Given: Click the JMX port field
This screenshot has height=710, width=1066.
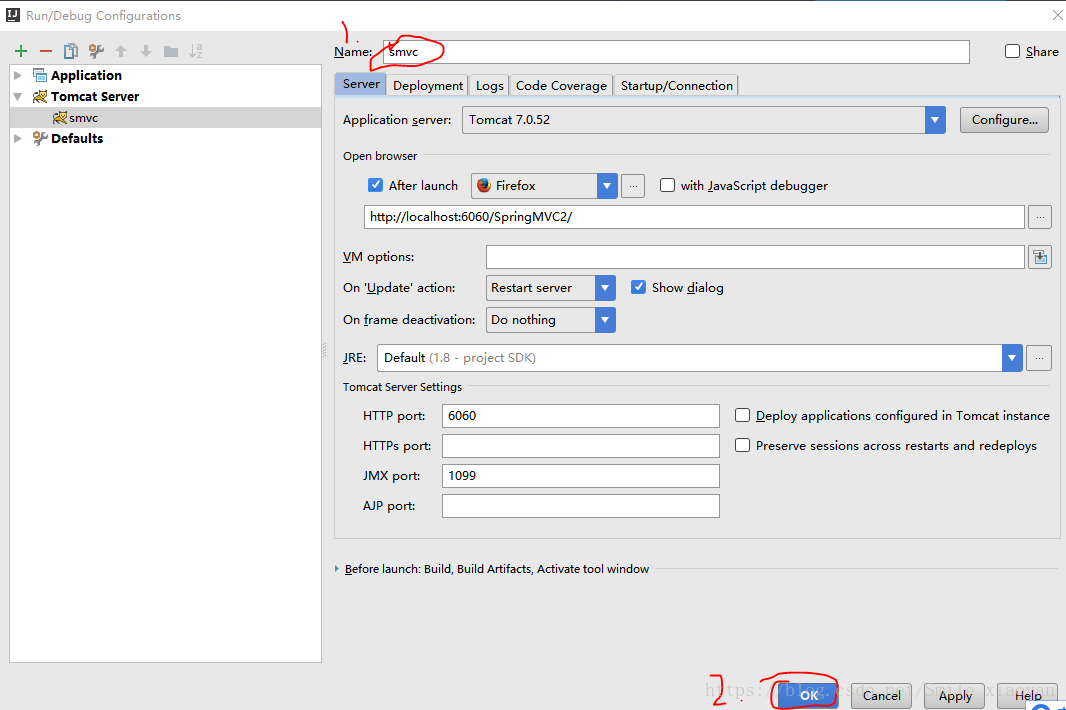Looking at the screenshot, I should click(581, 475).
